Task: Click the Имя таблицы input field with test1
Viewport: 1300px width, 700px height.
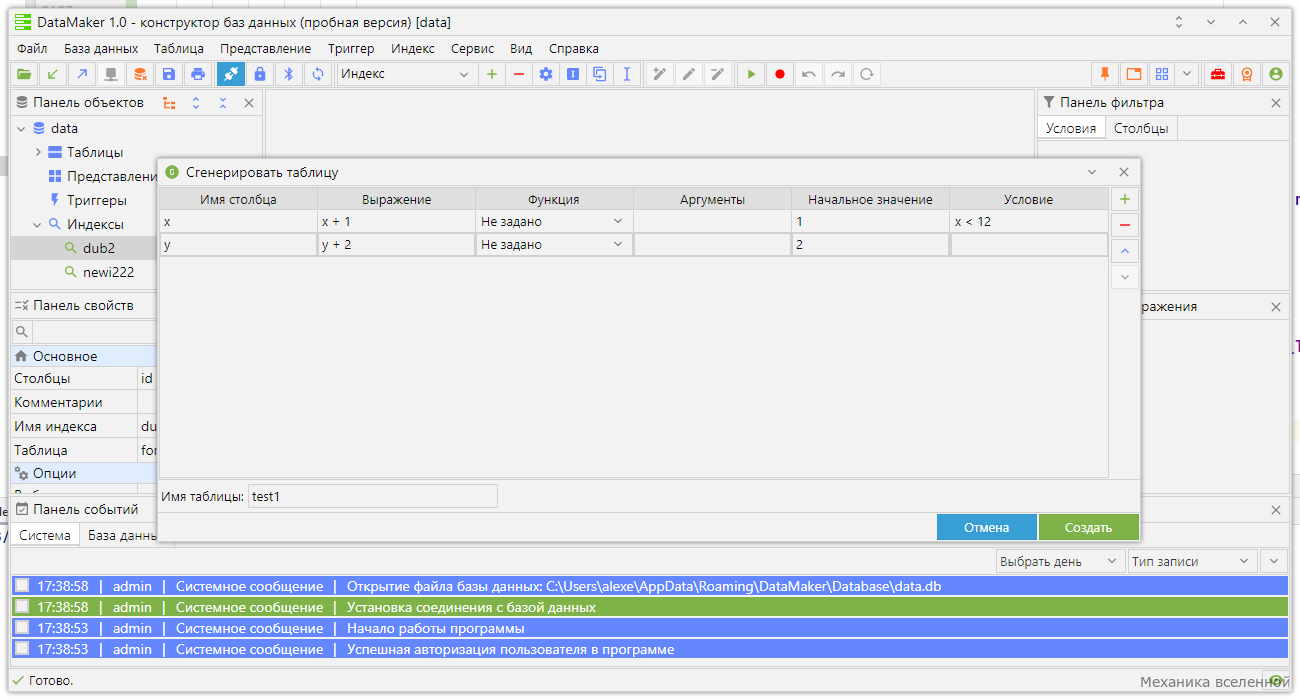Action: point(372,496)
